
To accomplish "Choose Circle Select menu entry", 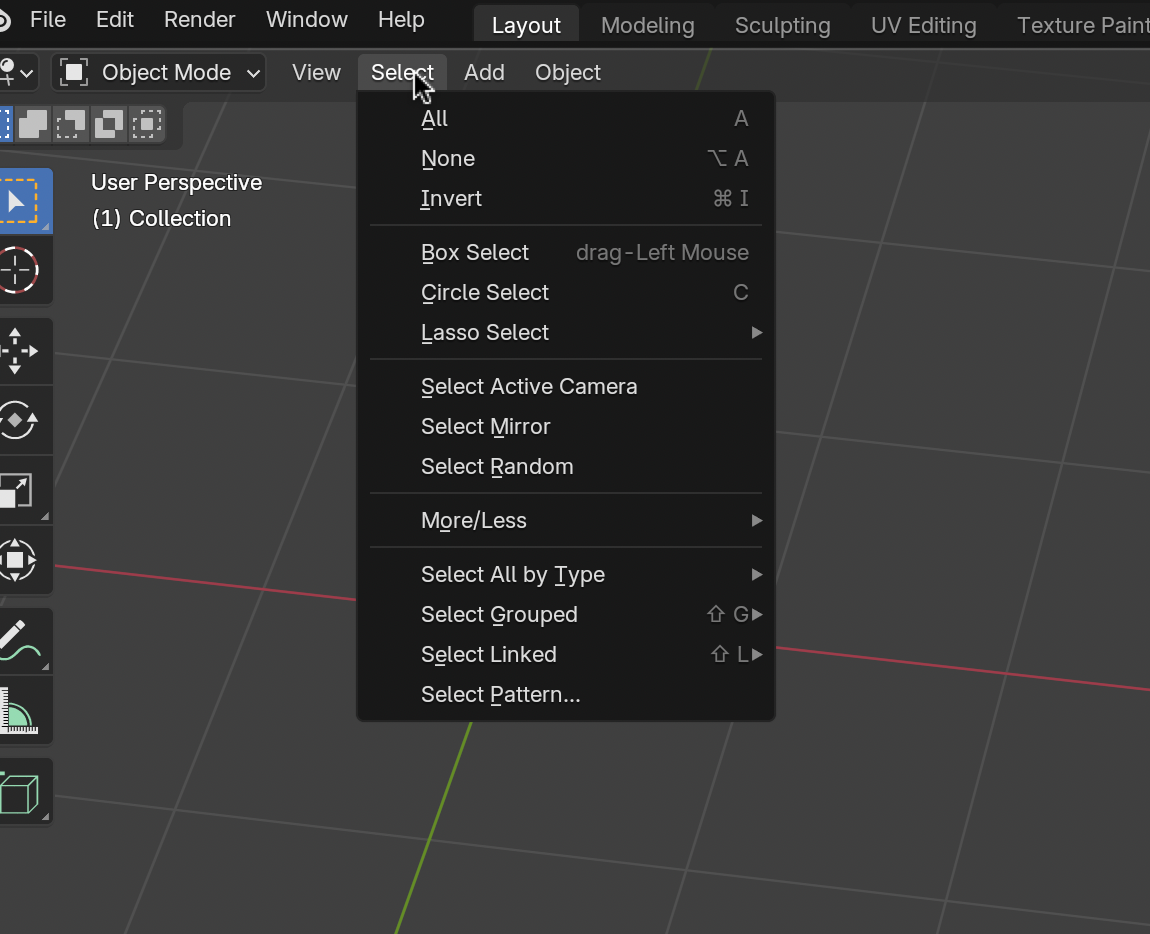I will (x=566, y=293).
